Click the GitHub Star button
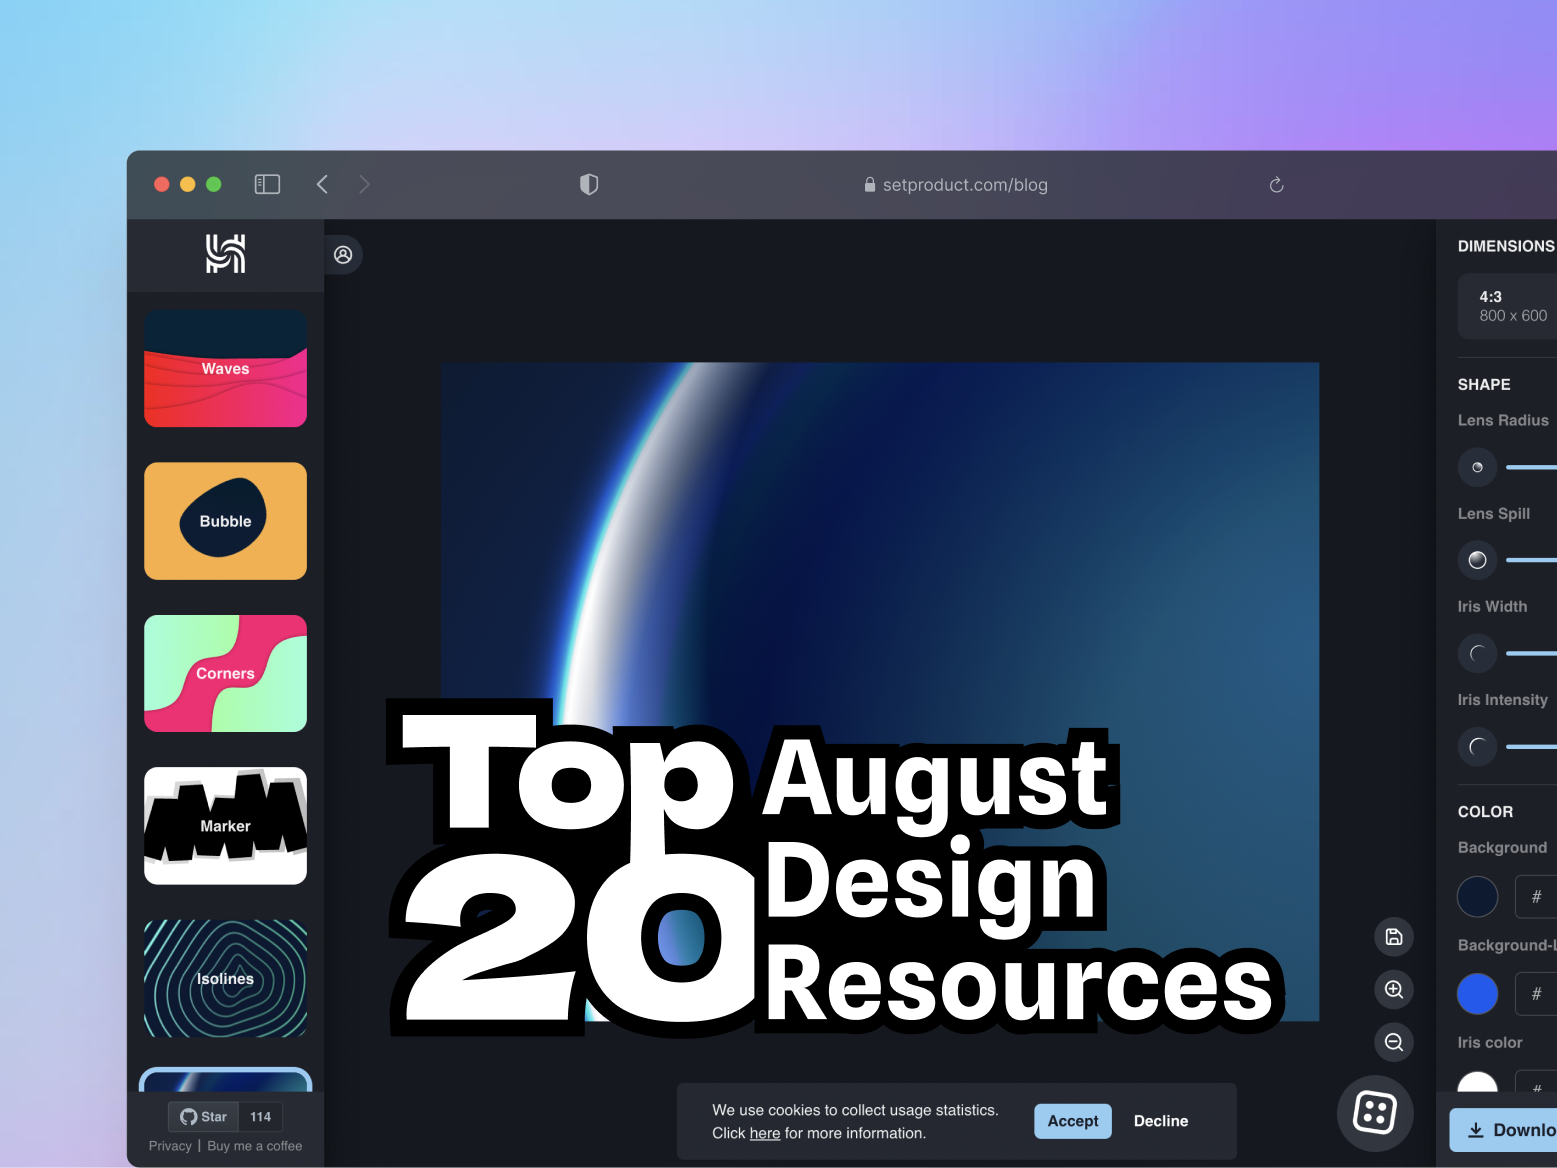Image resolution: width=1557 pixels, height=1168 pixels. click(204, 1117)
